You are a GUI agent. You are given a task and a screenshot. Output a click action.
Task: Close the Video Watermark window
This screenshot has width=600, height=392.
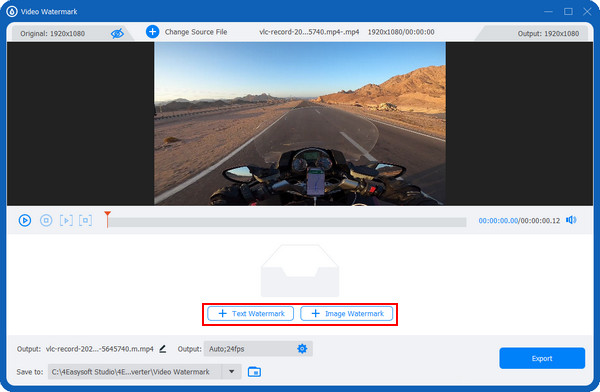coord(588,12)
